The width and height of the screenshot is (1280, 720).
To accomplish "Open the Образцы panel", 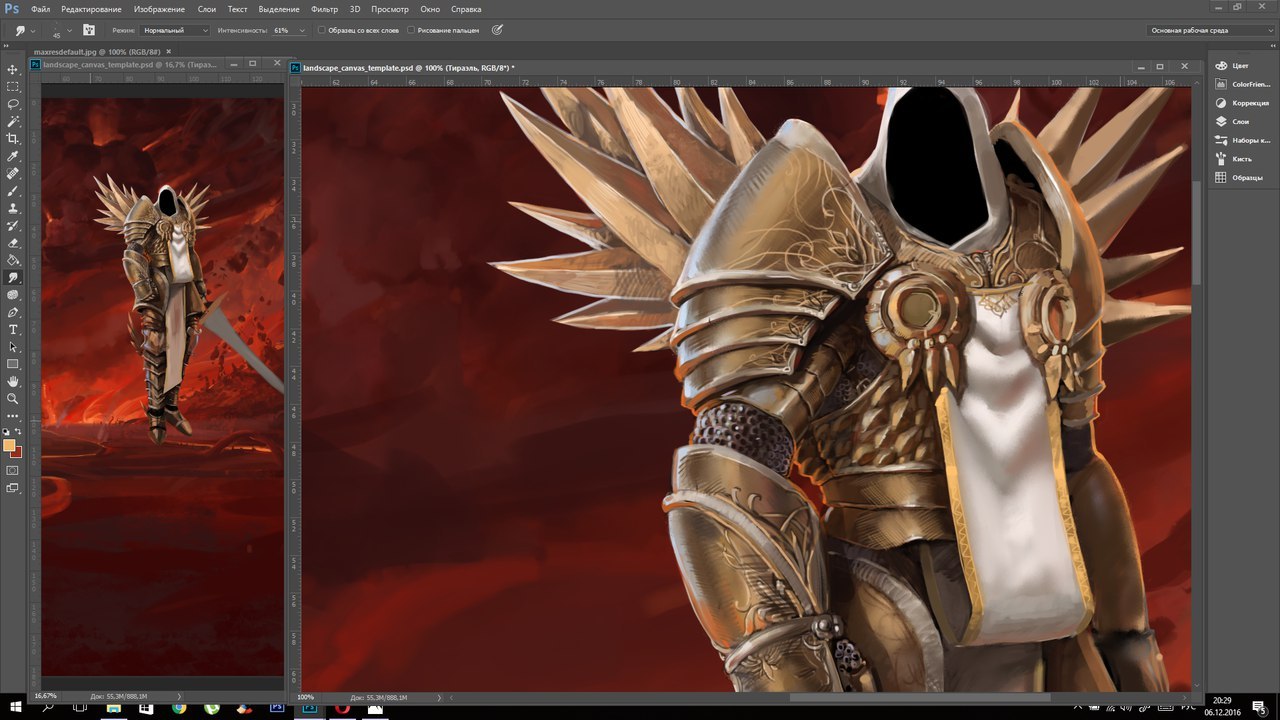I will [1242, 177].
